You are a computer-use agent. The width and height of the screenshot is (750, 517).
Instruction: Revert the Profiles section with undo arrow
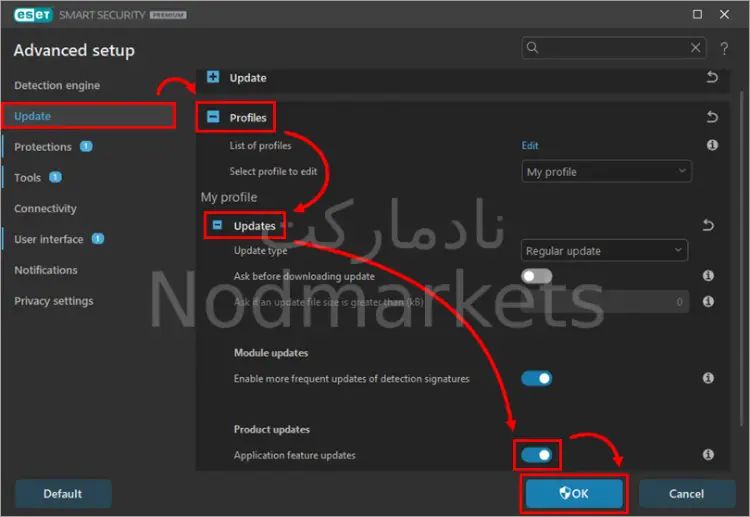(x=712, y=117)
